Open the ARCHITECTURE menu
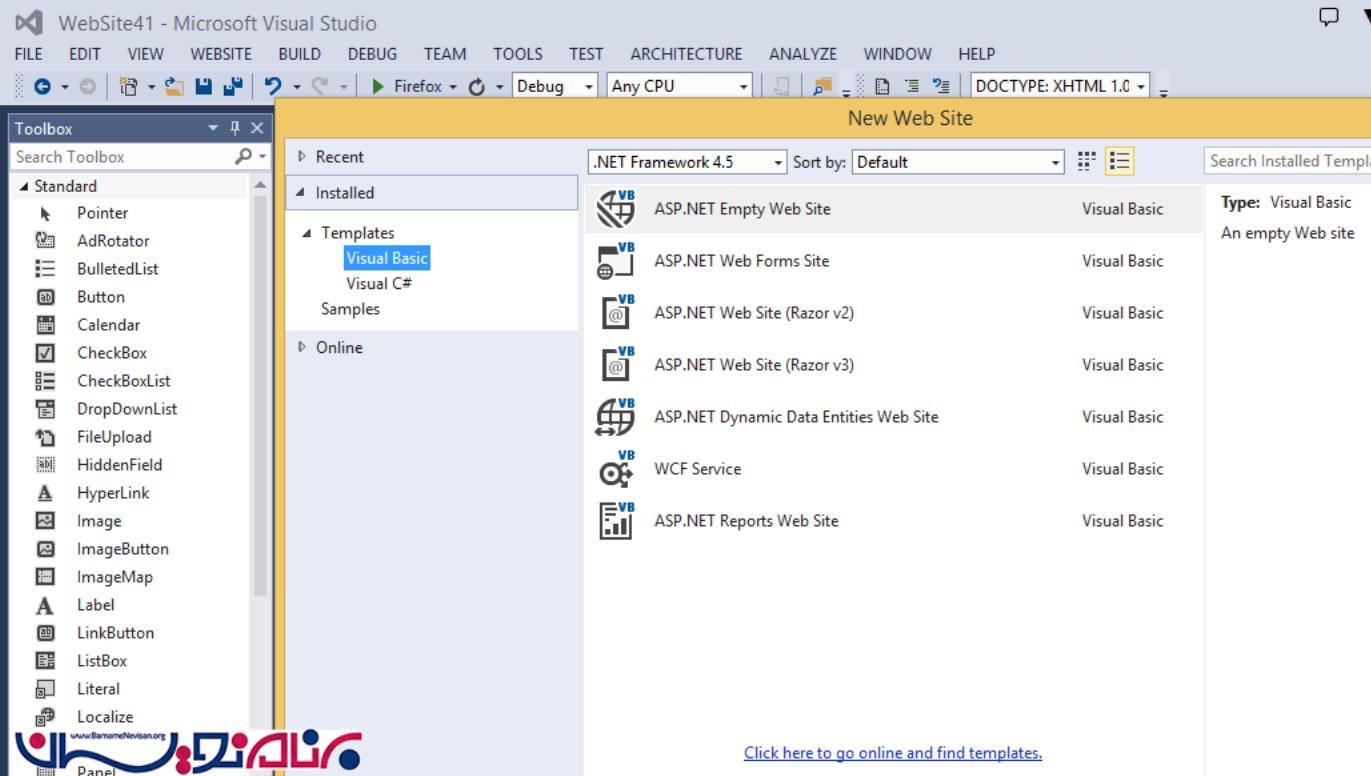This screenshot has width=1371, height=776. (x=686, y=54)
